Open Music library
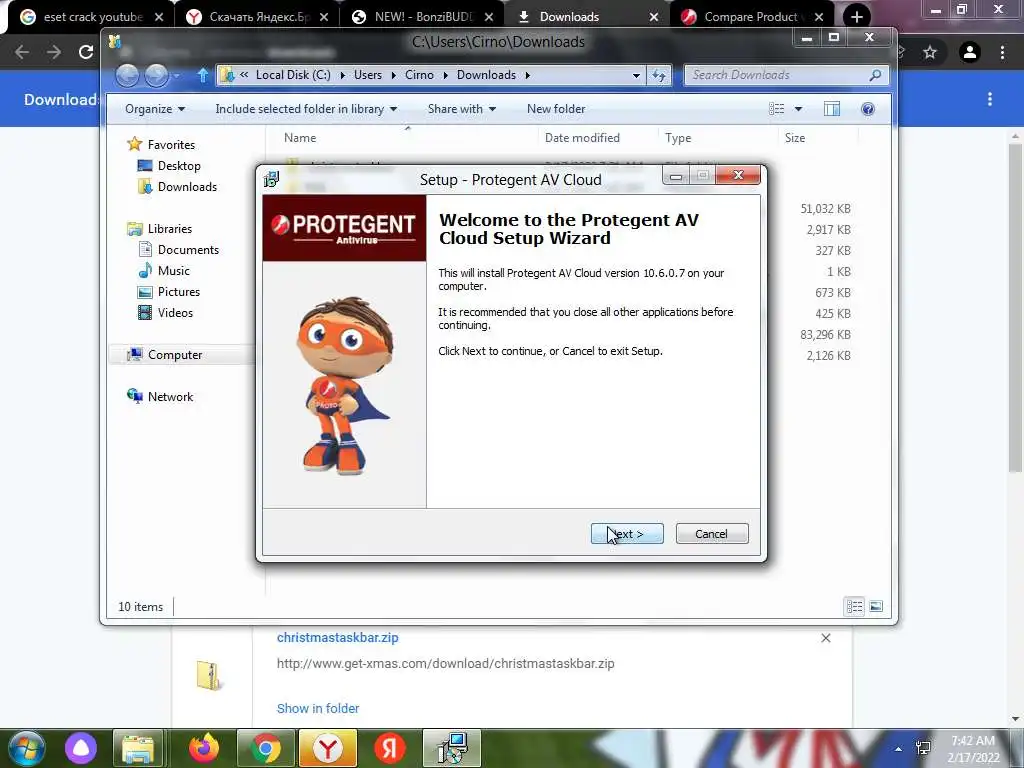 tap(174, 270)
